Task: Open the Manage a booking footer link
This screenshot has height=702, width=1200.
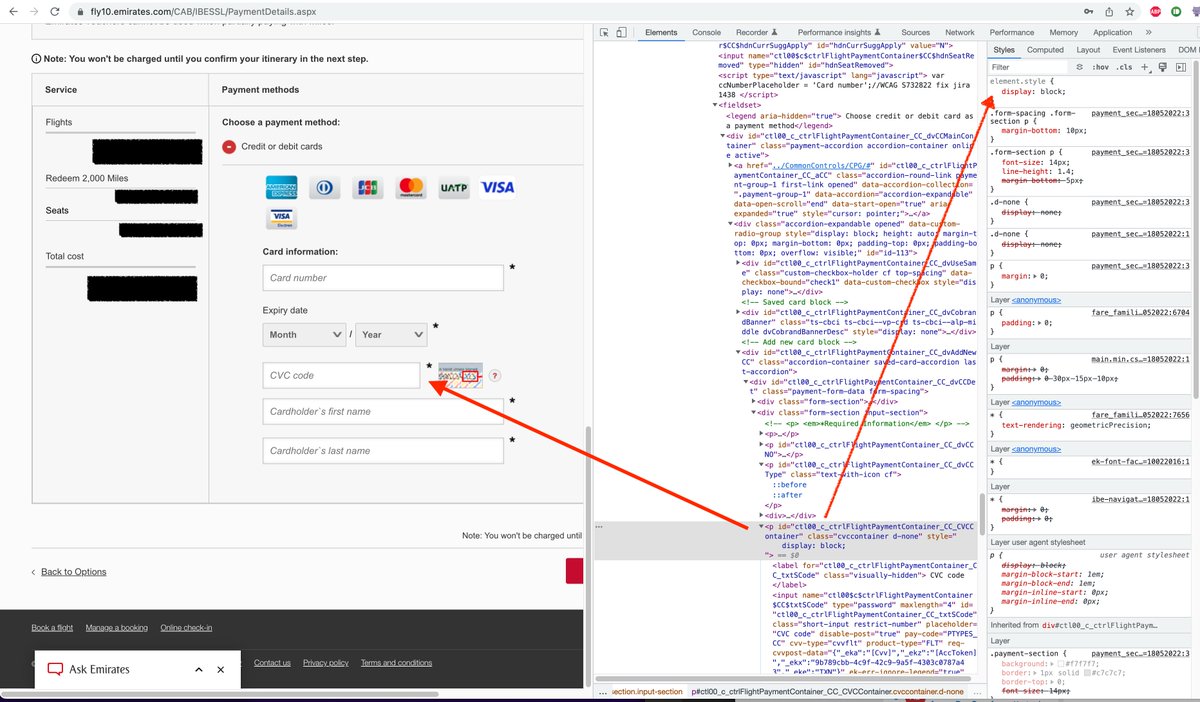Action: pyautogui.click(x=117, y=628)
